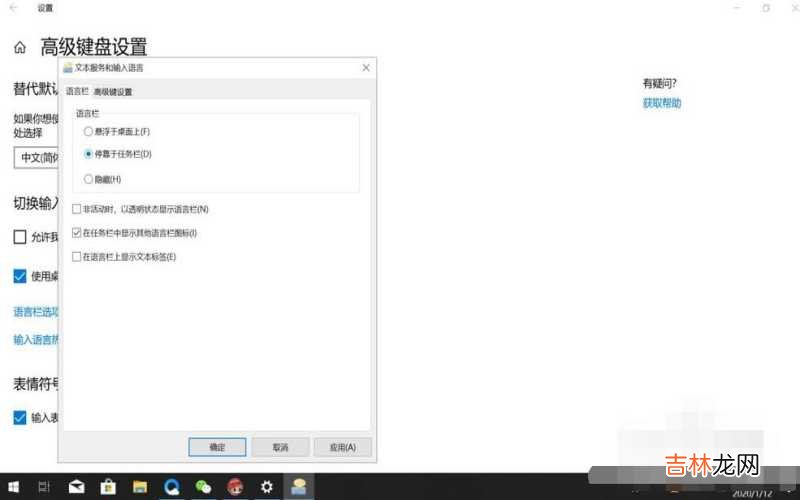Open the 获取帮助 link
The image size is (800, 500).
pyautogui.click(x=662, y=103)
